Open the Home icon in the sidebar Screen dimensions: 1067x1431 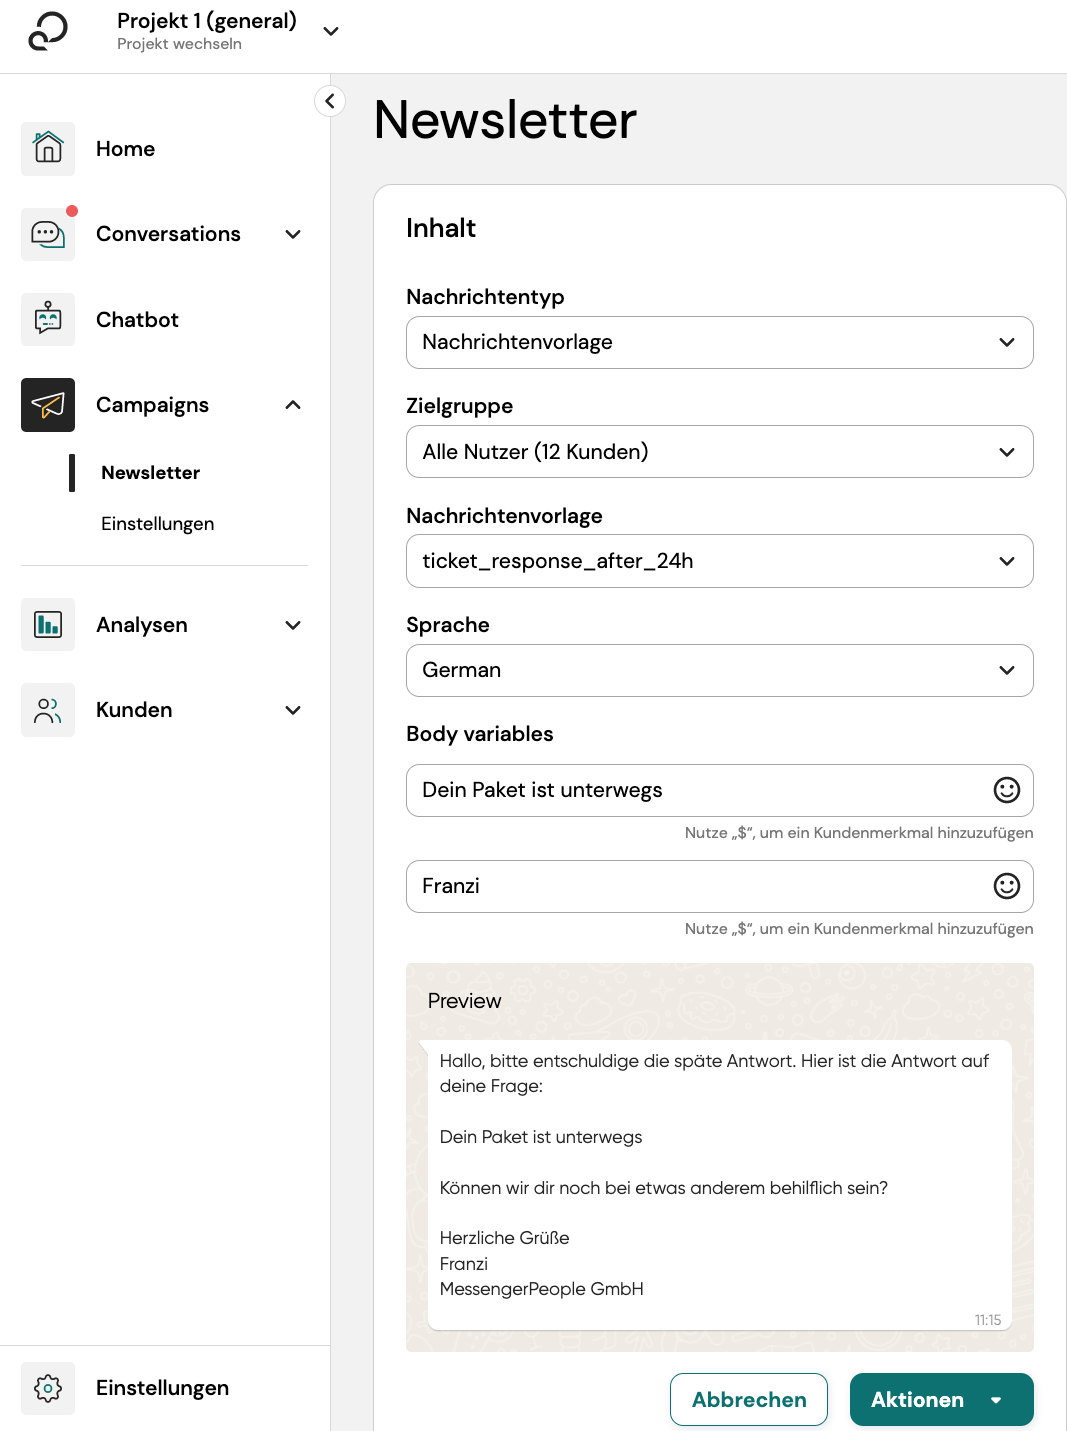[47, 148]
